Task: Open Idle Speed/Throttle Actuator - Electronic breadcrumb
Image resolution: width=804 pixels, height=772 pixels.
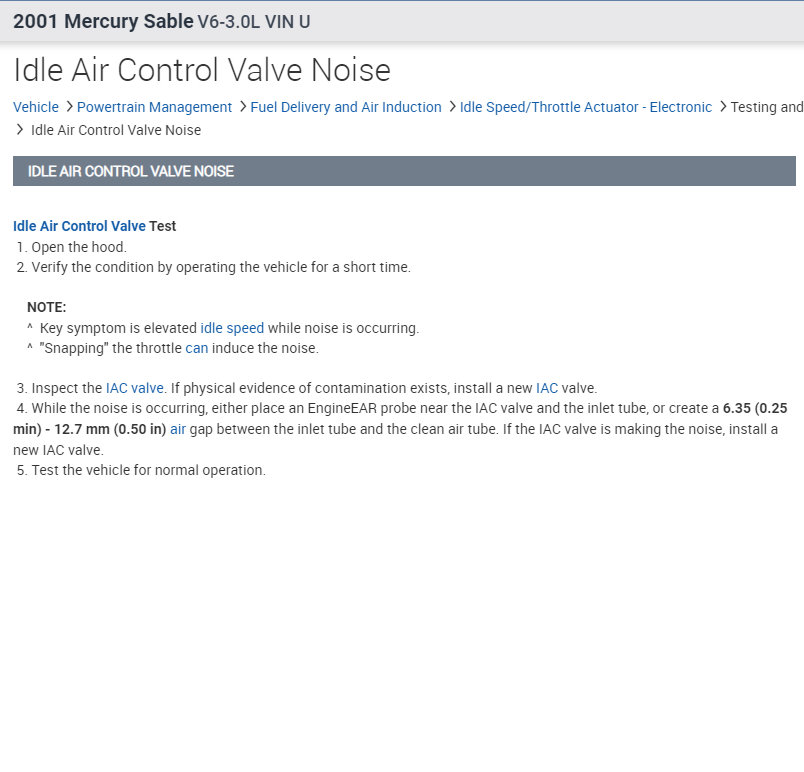Action: [585, 107]
